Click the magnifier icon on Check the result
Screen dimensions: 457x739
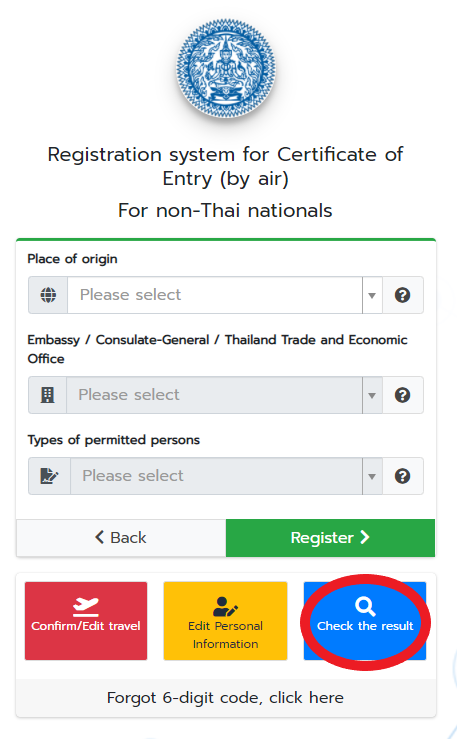pyautogui.click(x=365, y=607)
